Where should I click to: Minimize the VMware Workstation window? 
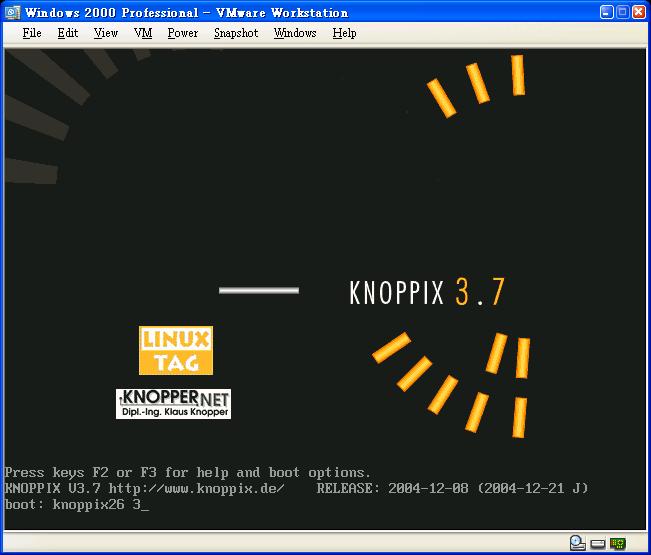tap(607, 12)
